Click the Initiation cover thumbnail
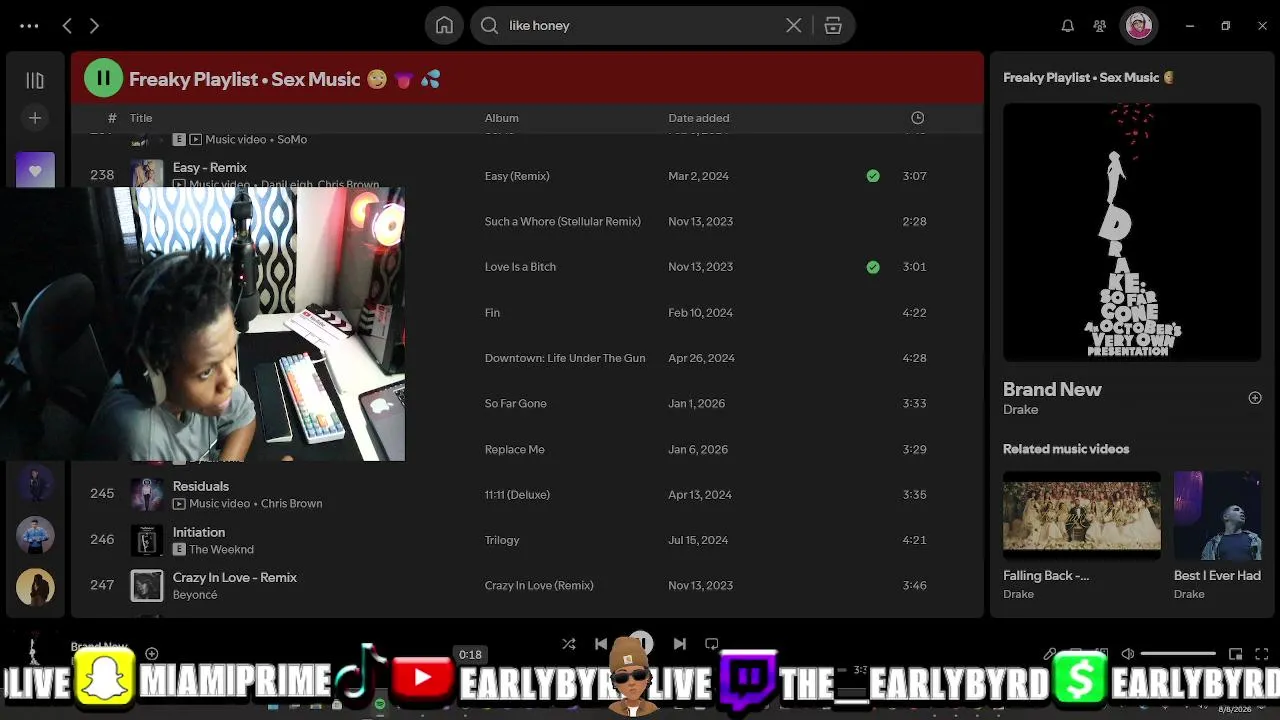 (x=147, y=540)
